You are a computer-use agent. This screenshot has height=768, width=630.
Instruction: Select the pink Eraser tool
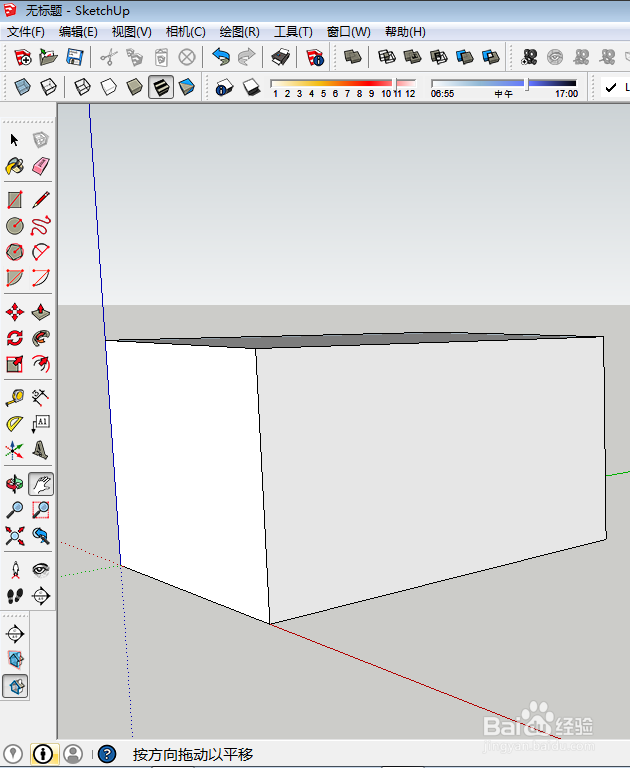[41, 166]
